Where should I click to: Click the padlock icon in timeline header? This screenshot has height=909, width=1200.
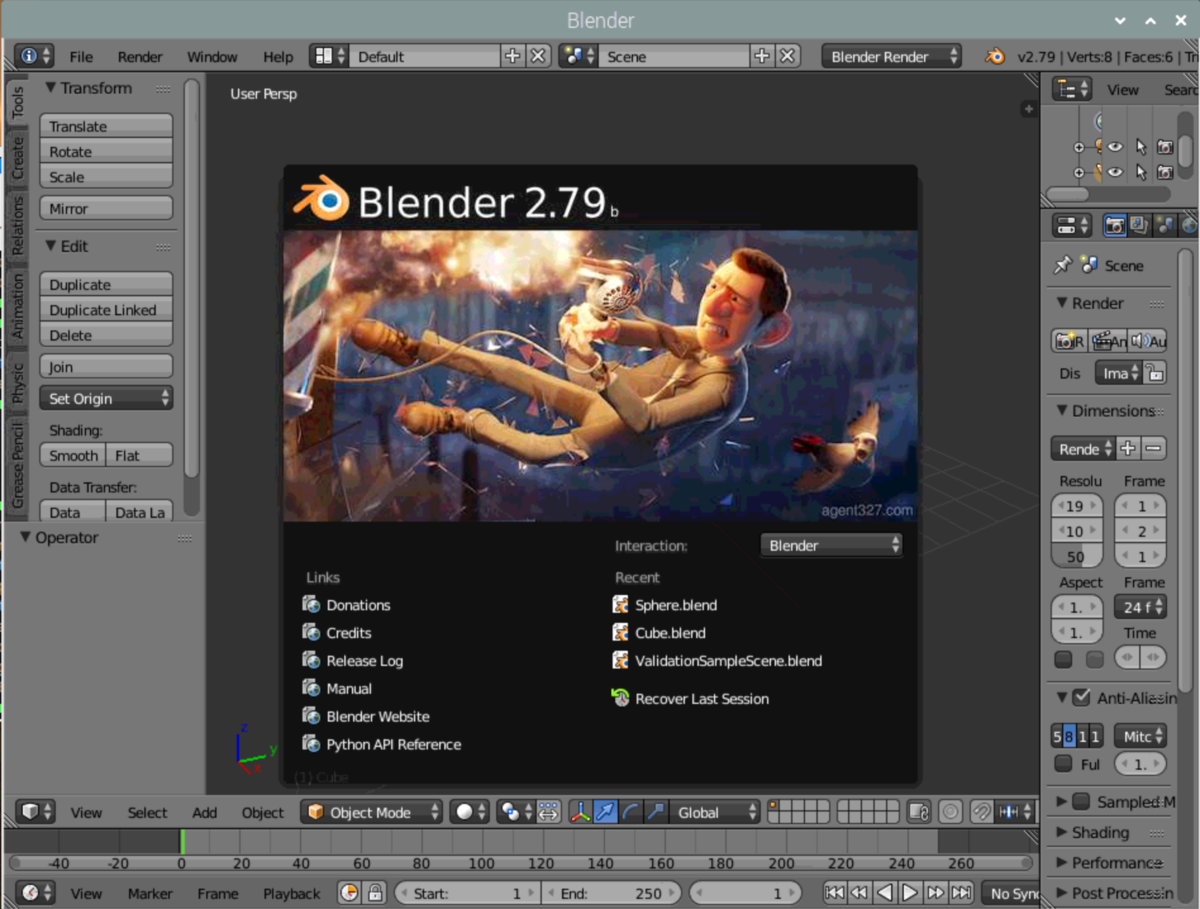click(x=375, y=893)
